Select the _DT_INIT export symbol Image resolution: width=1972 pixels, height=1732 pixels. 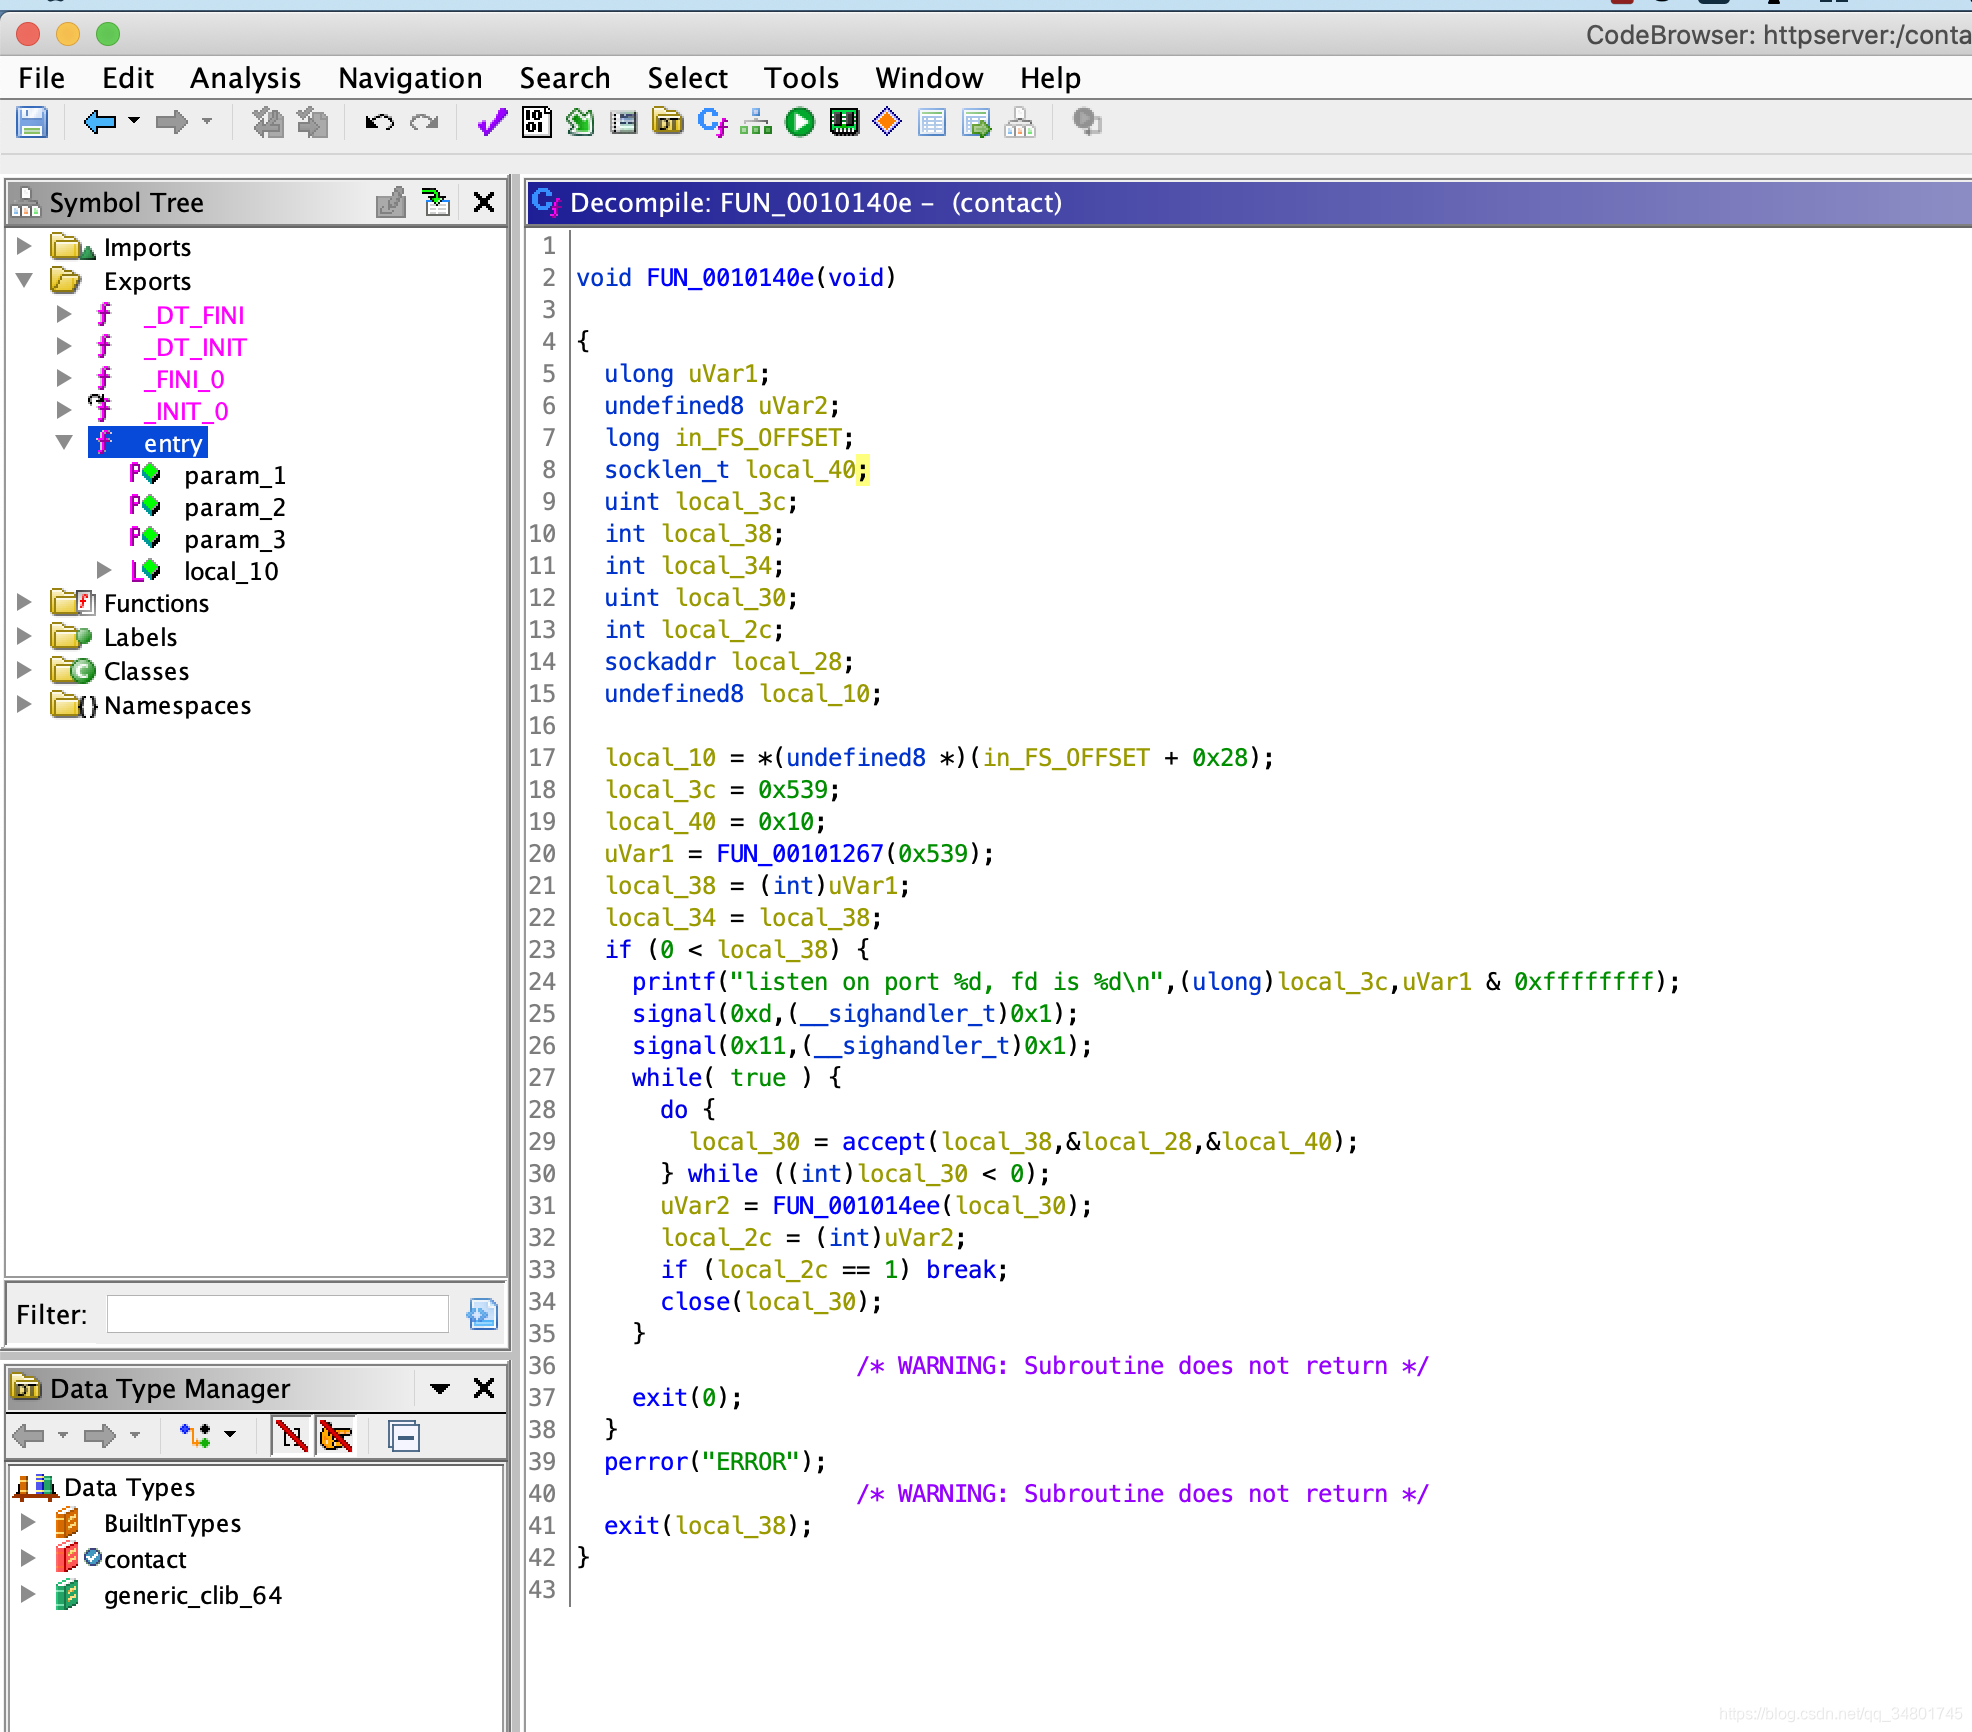pos(195,347)
